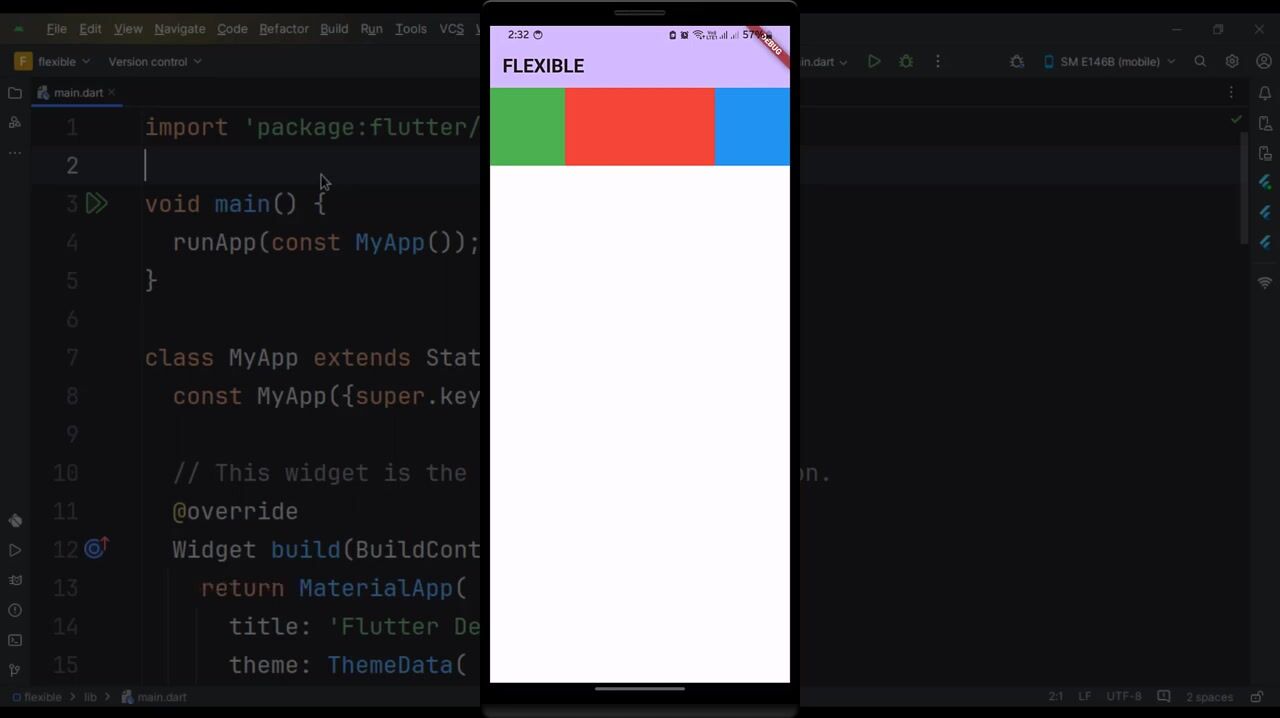Open the Git tool window
Viewport: 1280px width, 718px height.
[x=15, y=670]
